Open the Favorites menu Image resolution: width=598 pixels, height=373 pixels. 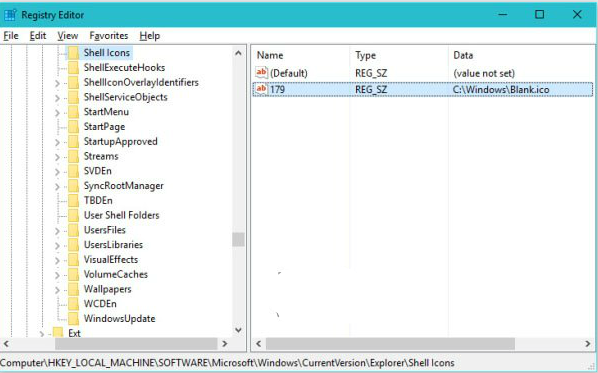109,36
